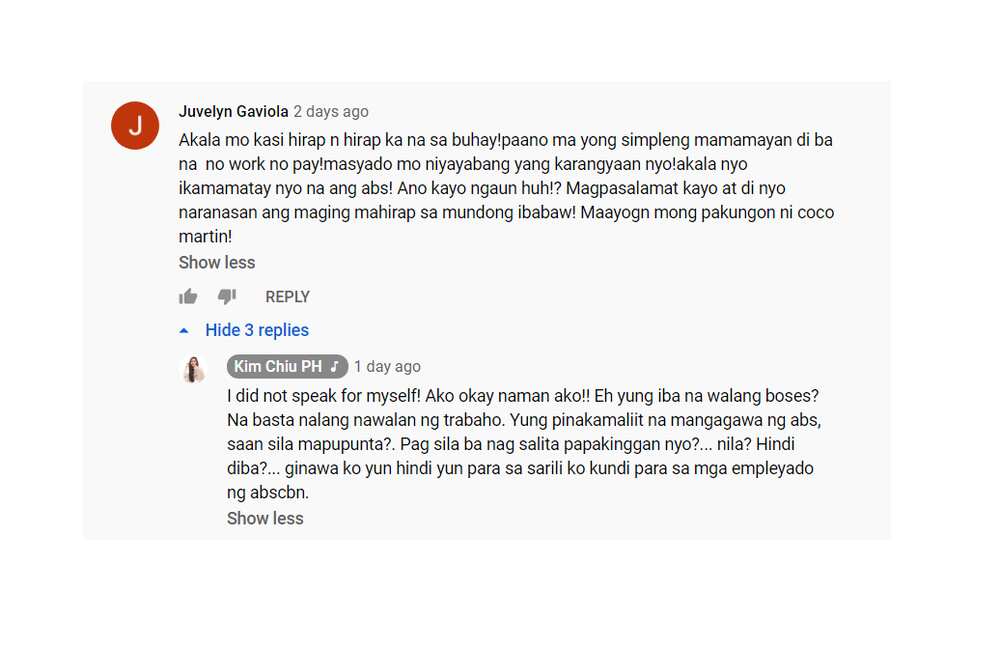Collapse Juvelyn's comment with Show less

point(217,263)
